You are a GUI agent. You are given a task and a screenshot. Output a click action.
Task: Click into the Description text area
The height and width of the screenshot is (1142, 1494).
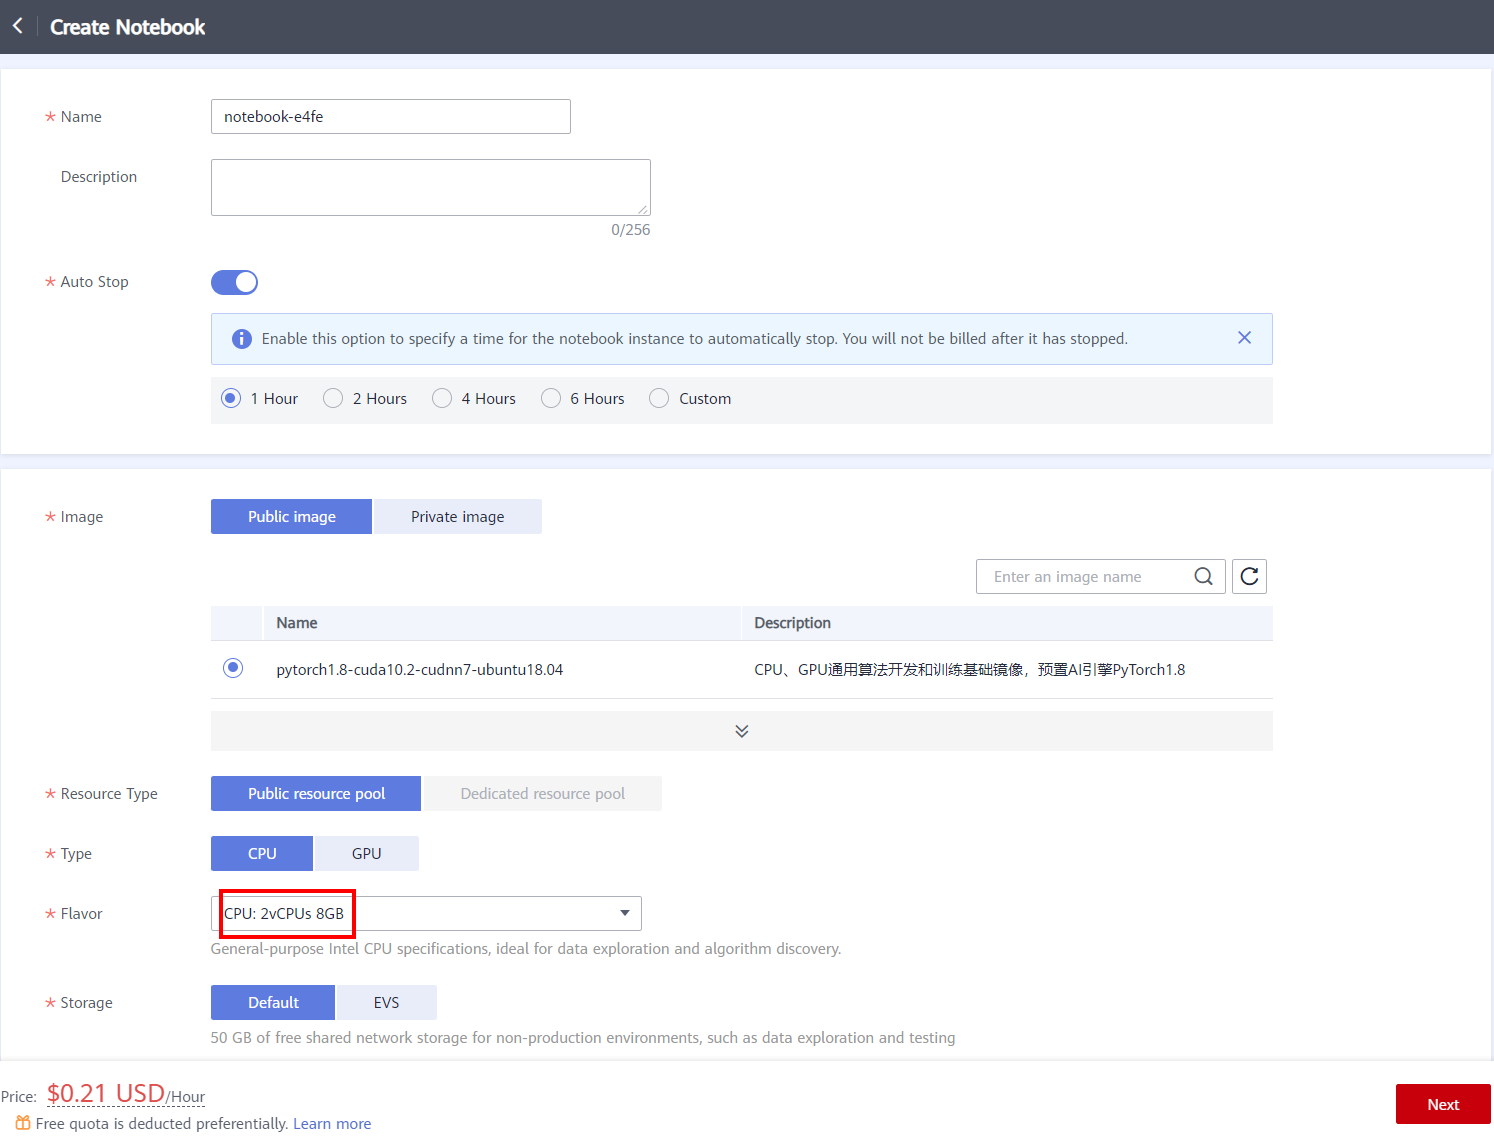tap(430, 187)
